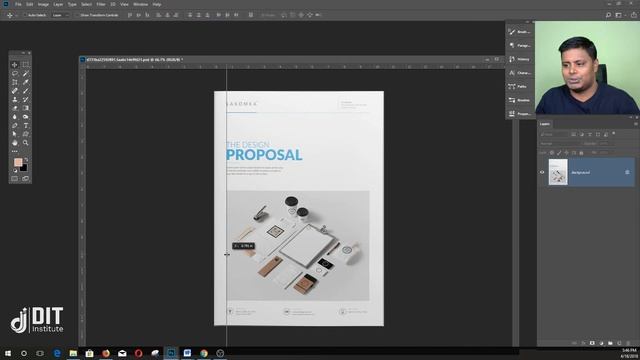This screenshot has height=360, width=640.
Task: Click the search icon in the options bar
Action: pyautogui.click(x=608, y=15)
